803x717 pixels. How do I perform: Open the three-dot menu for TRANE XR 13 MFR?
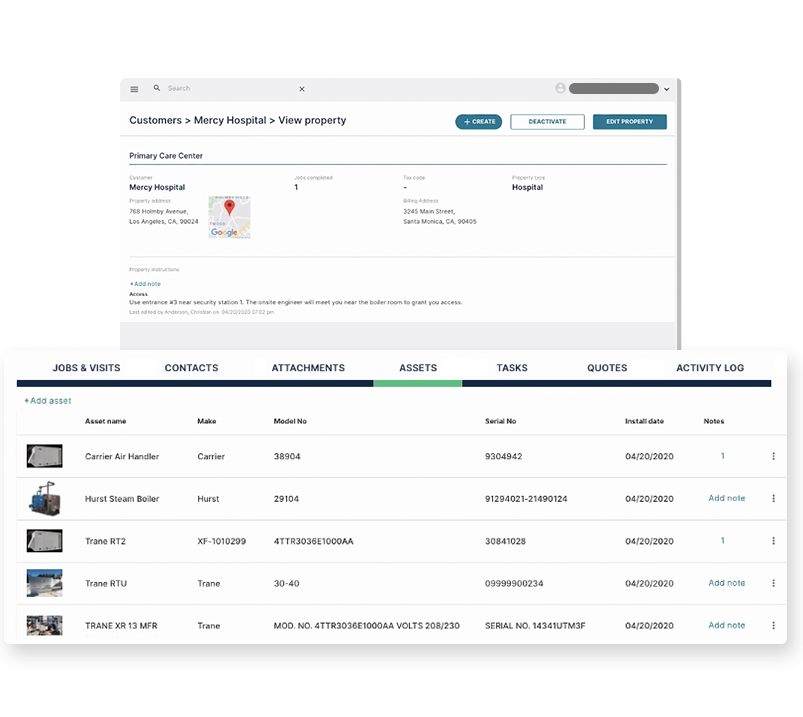point(772,625)
